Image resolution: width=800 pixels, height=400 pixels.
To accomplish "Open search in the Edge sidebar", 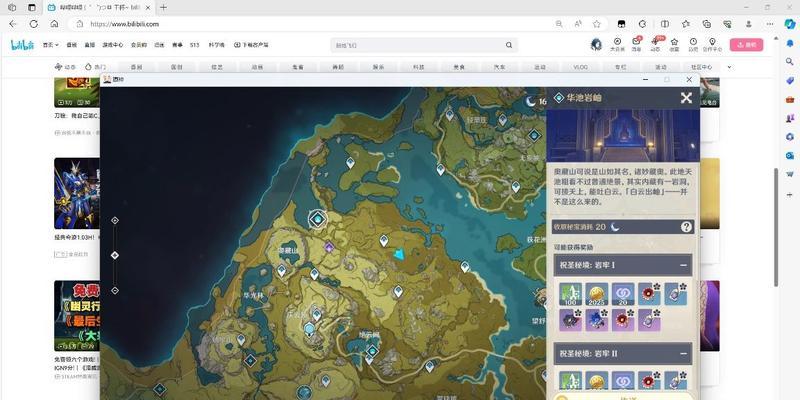I will 790,62.
